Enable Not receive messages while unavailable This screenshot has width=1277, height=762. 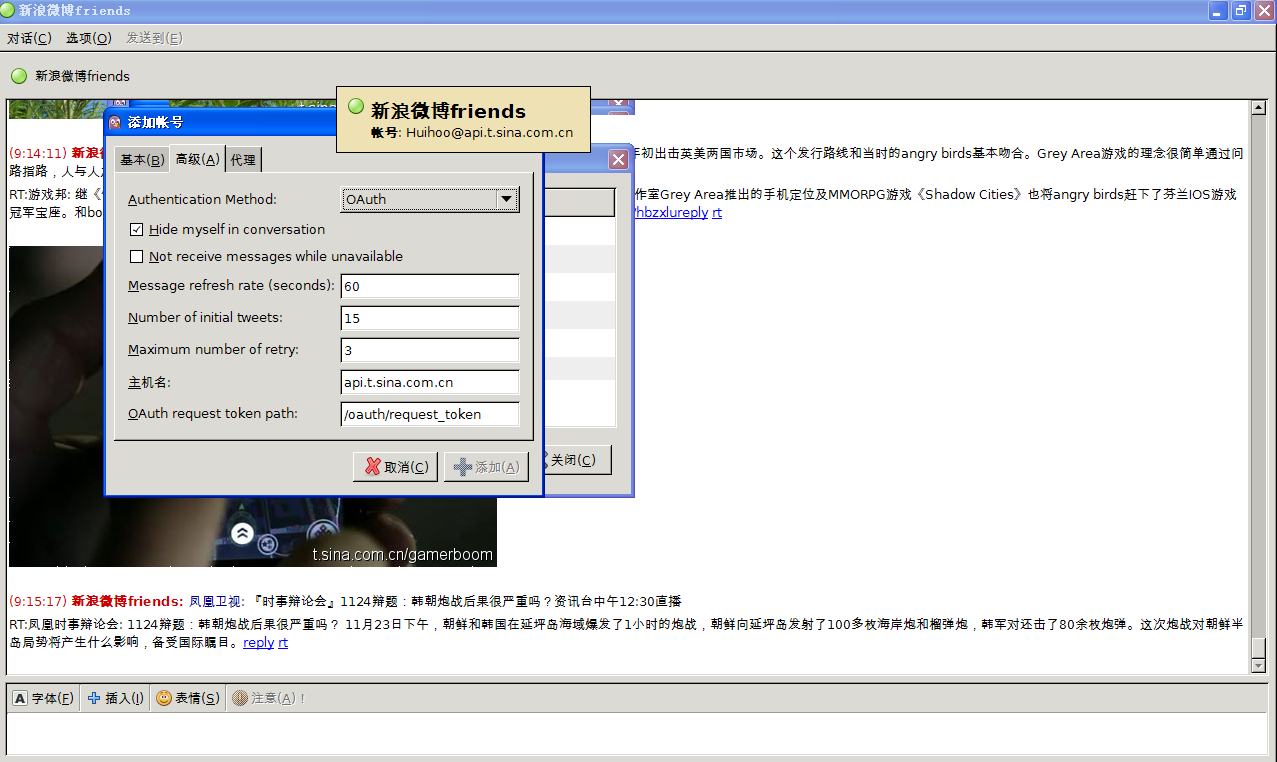coord(137,257)
